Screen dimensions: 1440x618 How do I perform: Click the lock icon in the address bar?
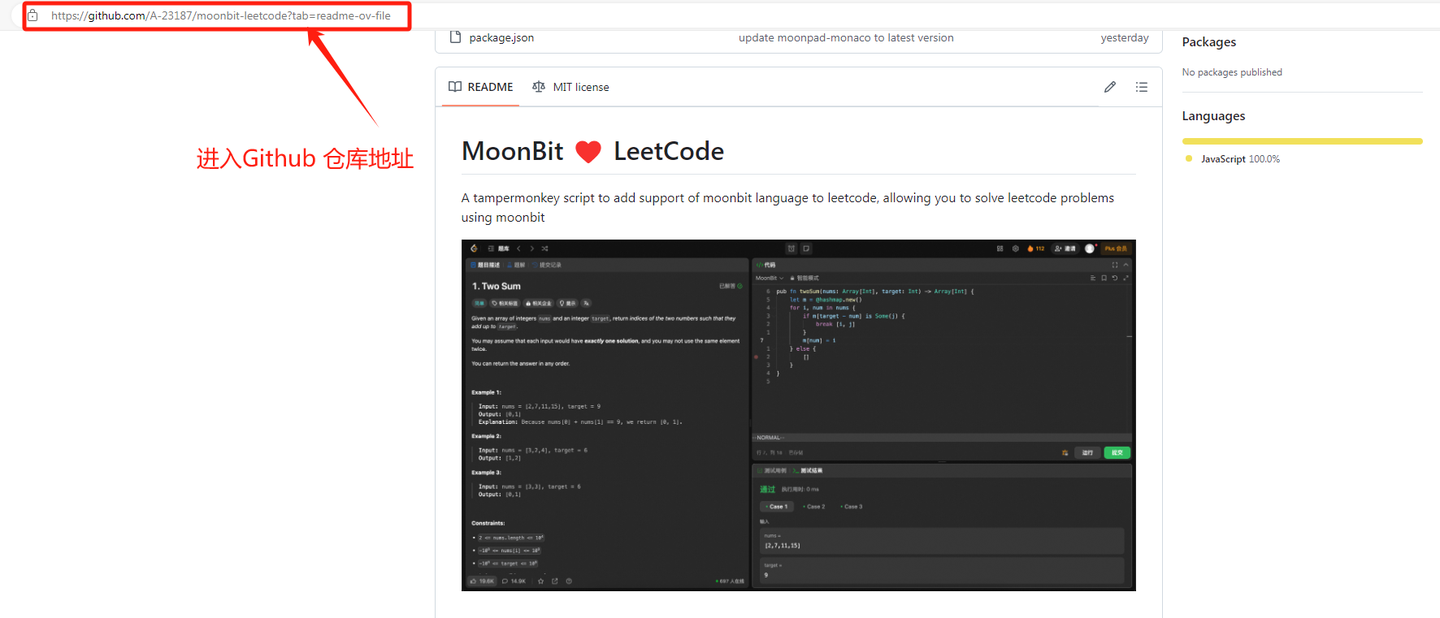[32, 16]
